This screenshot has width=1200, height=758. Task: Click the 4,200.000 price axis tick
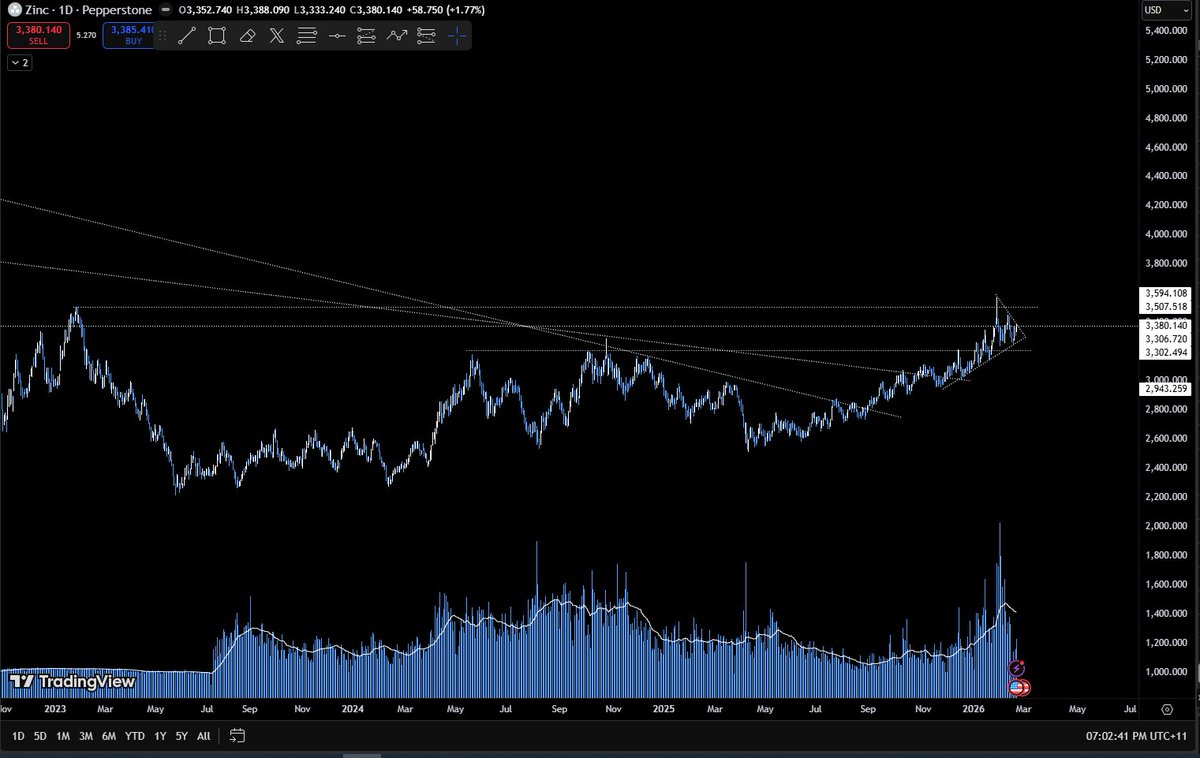1168,205
